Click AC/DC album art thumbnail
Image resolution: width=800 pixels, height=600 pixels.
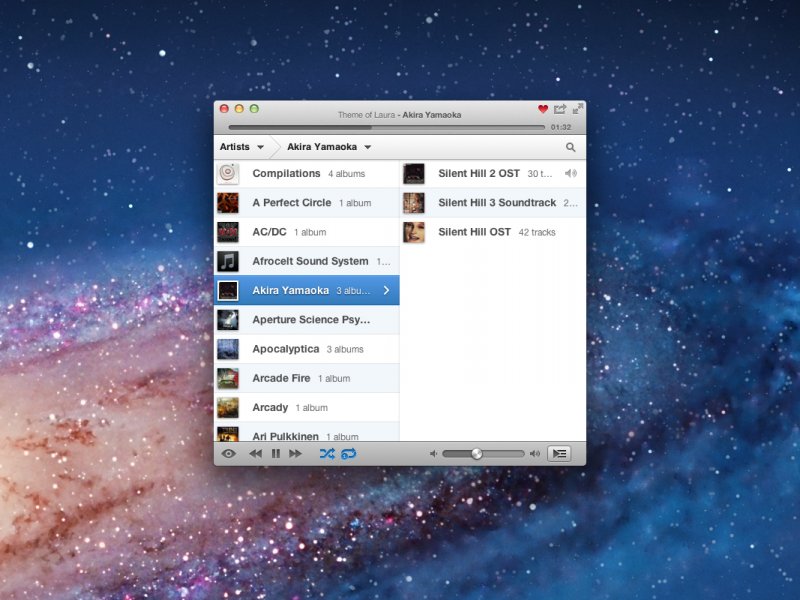pos(228,232)
